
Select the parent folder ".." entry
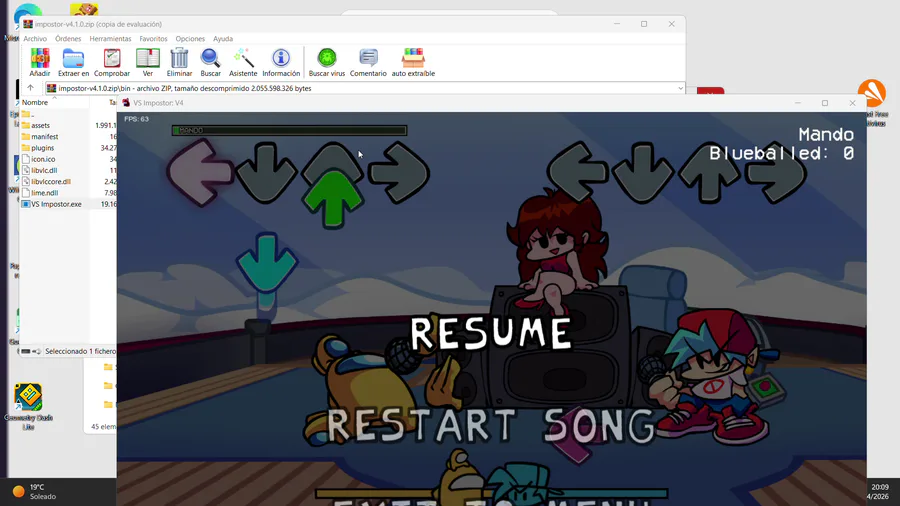pyautogui.click(x=28, y=114)
